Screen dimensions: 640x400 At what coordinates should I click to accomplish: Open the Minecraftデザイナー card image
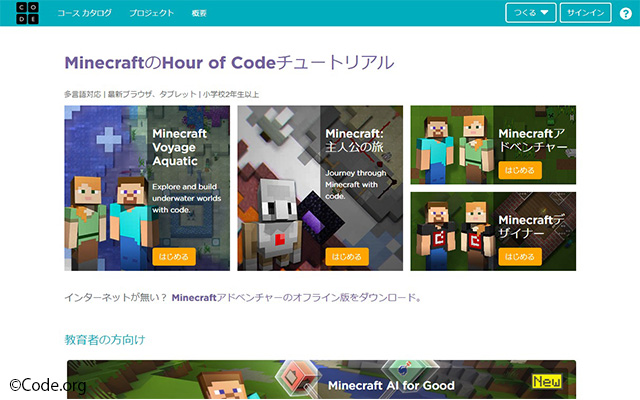tap(493, 231)
